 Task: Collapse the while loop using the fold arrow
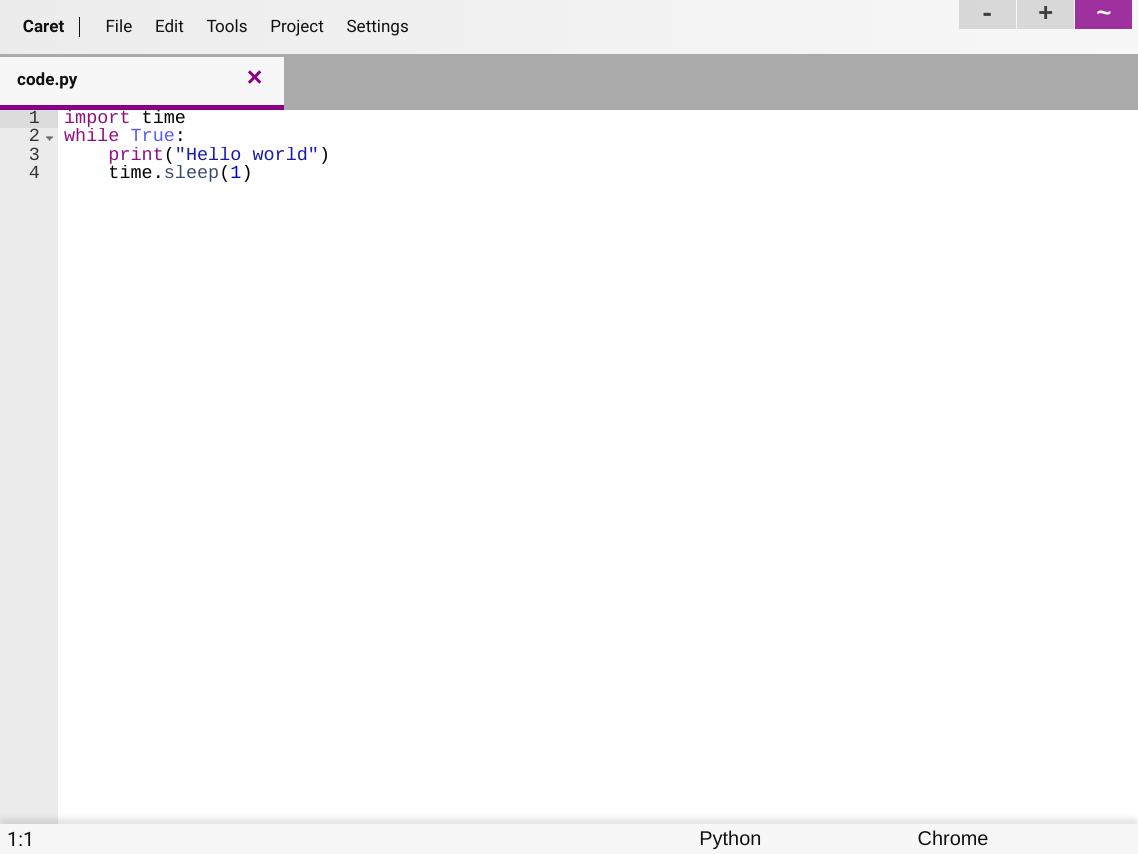coord(50,138)
